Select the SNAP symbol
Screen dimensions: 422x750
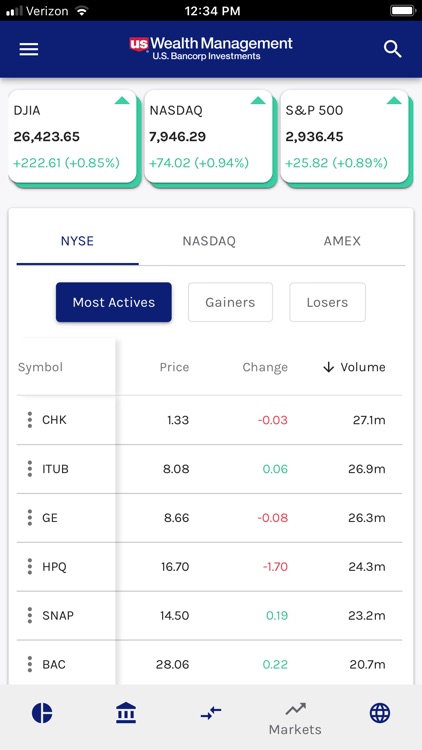click(x=58, y=615)
